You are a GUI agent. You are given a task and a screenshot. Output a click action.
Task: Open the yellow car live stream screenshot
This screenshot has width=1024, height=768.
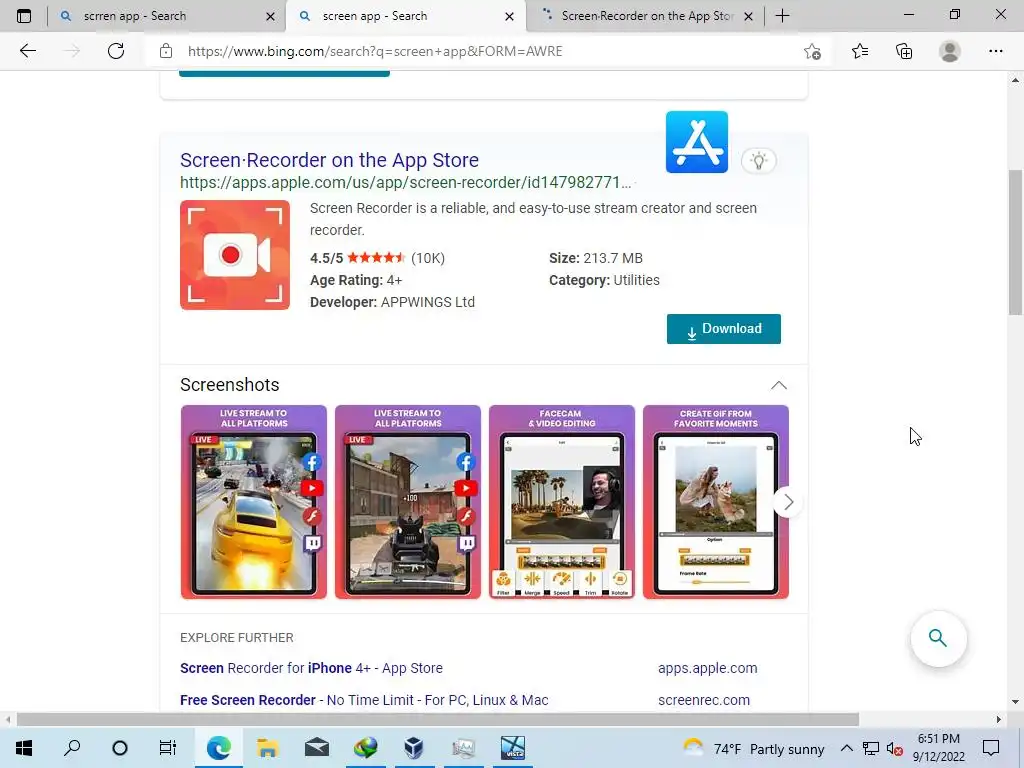pos(254,502)
